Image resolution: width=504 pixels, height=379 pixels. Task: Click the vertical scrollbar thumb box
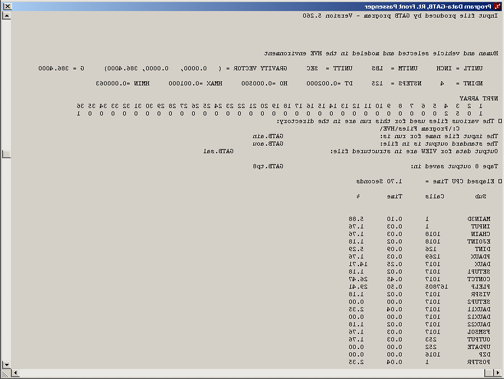click(x=7, y=154)
